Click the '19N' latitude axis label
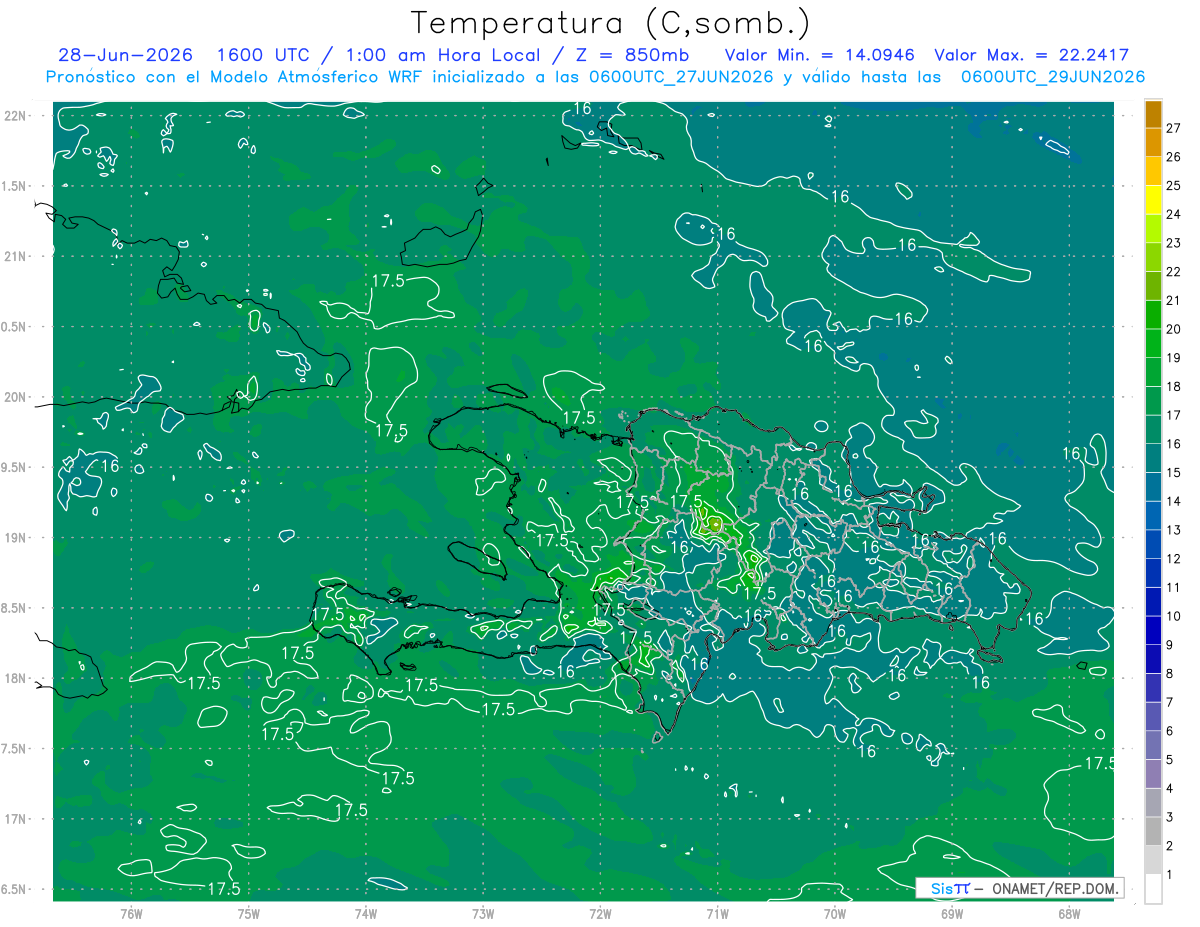1200x927 pixels. coord(16,538)
